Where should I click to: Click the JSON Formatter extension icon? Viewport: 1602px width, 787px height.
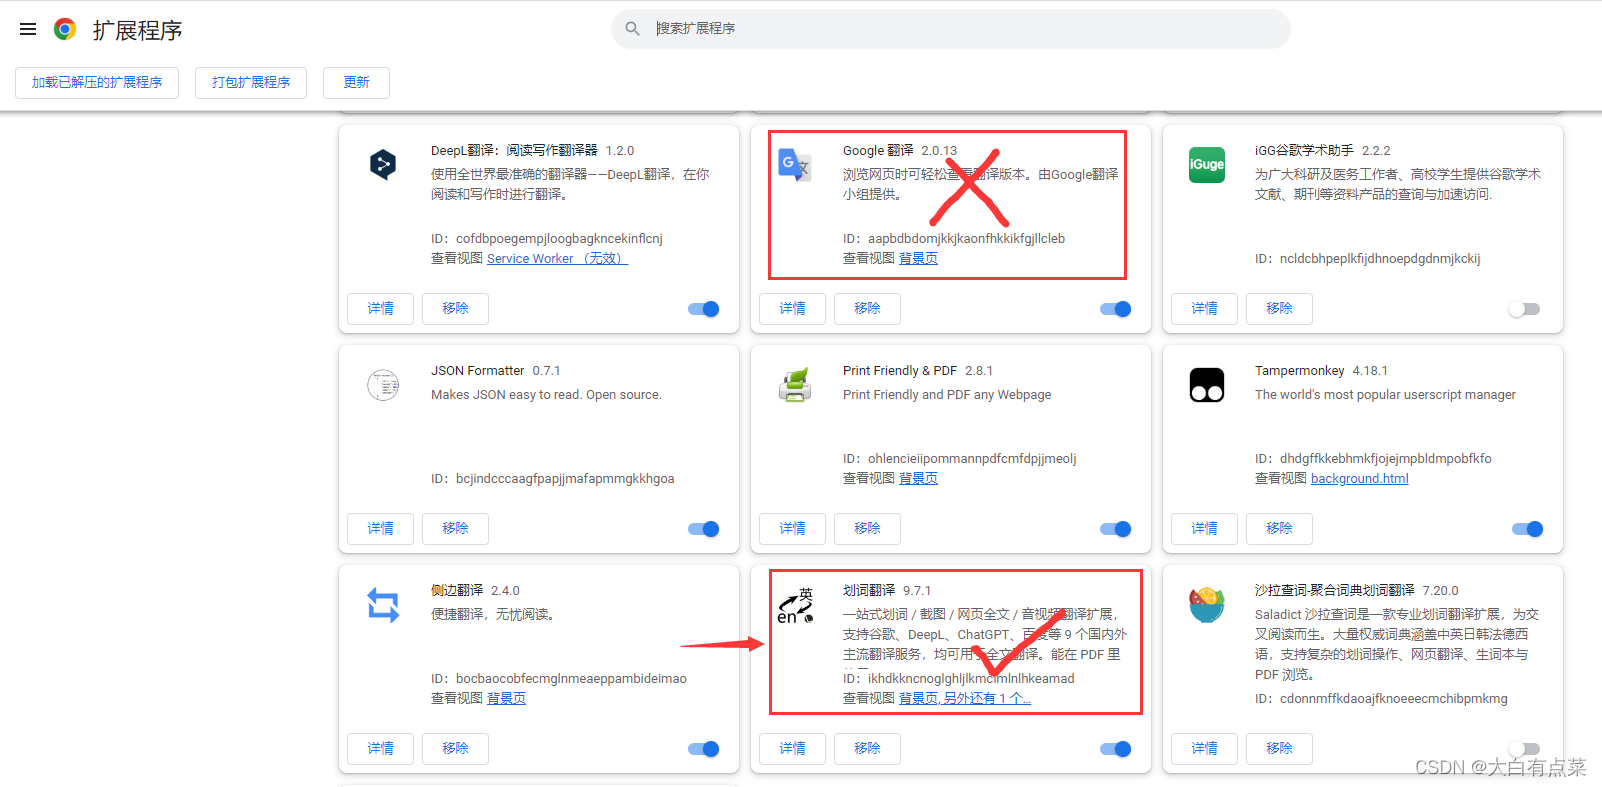click(383, 384)
